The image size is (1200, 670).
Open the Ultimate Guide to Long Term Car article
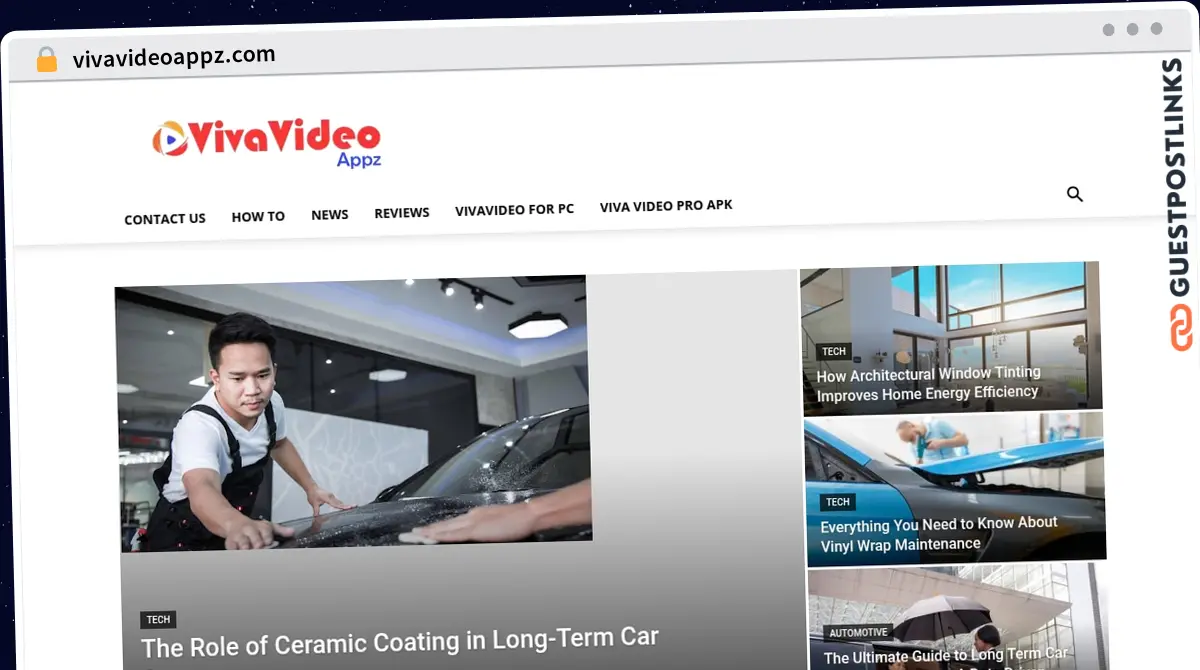(x=945, y=656)
